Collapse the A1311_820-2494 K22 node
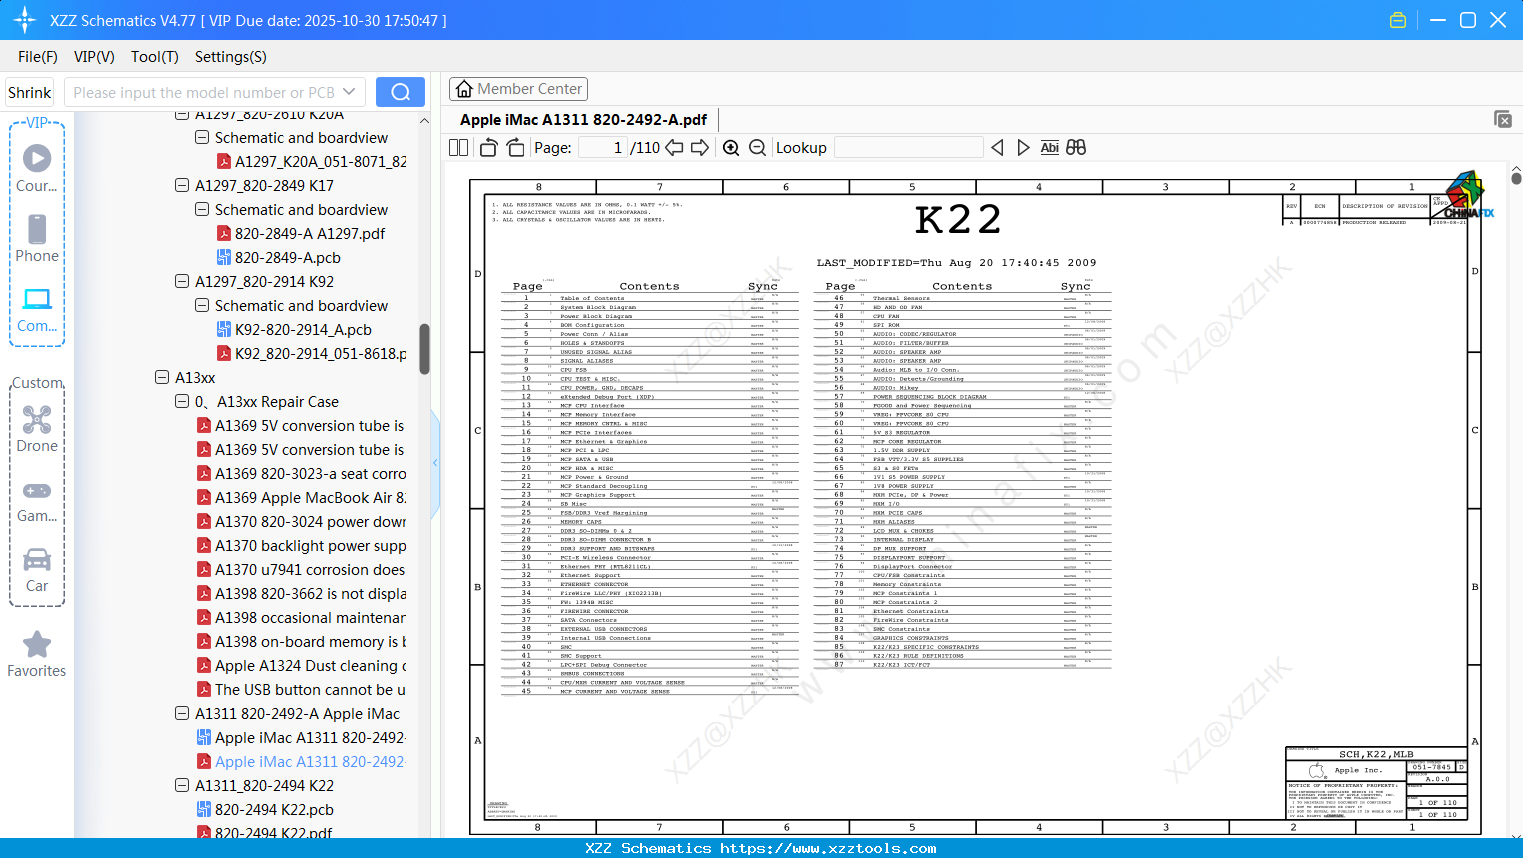This screenshot has height=858, width=1523. tap(182, 785)
